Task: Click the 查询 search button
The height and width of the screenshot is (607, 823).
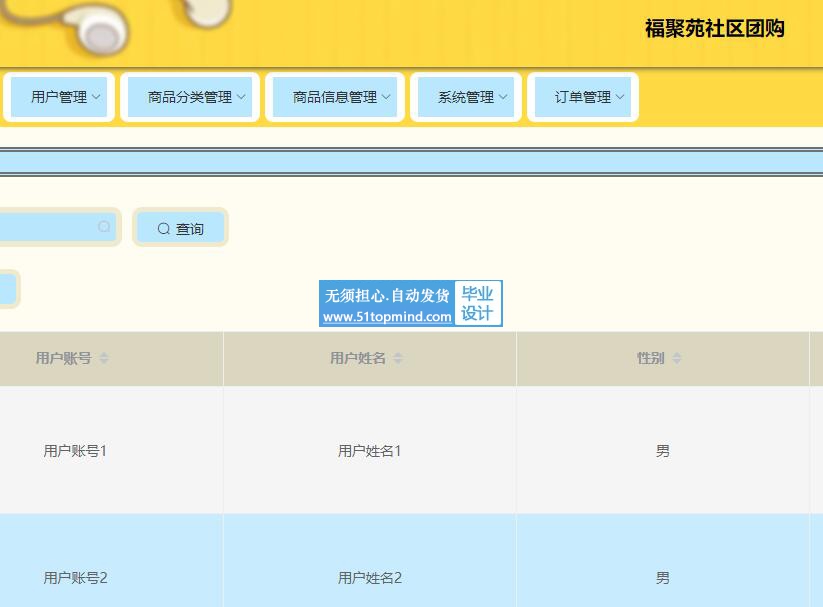Action: pos(181,227)
